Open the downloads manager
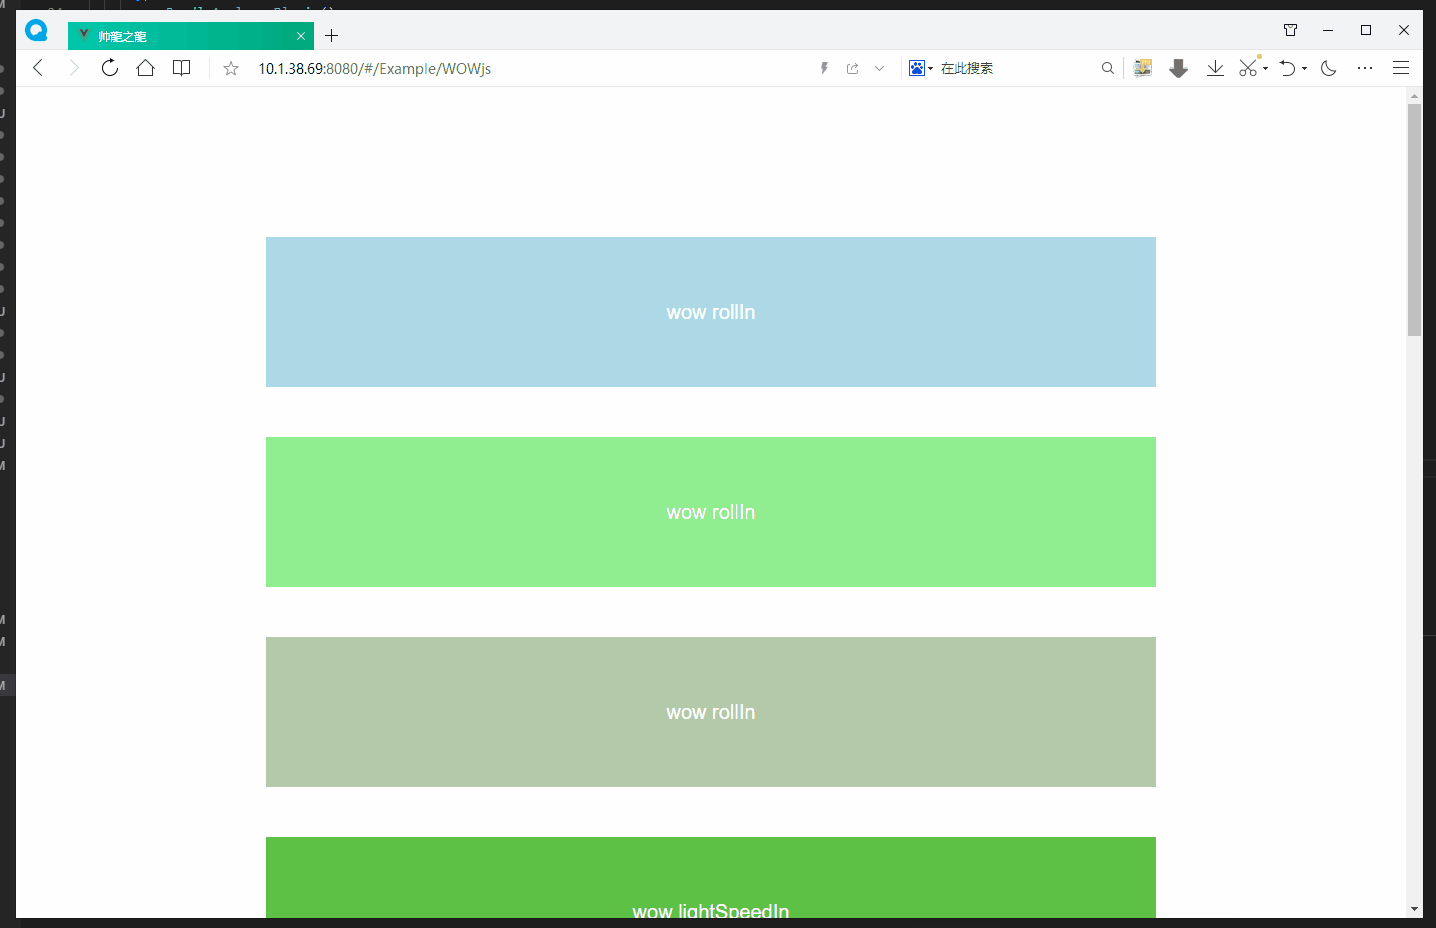This screenshot has height=928, width=1436. [x=1215, y=68]
